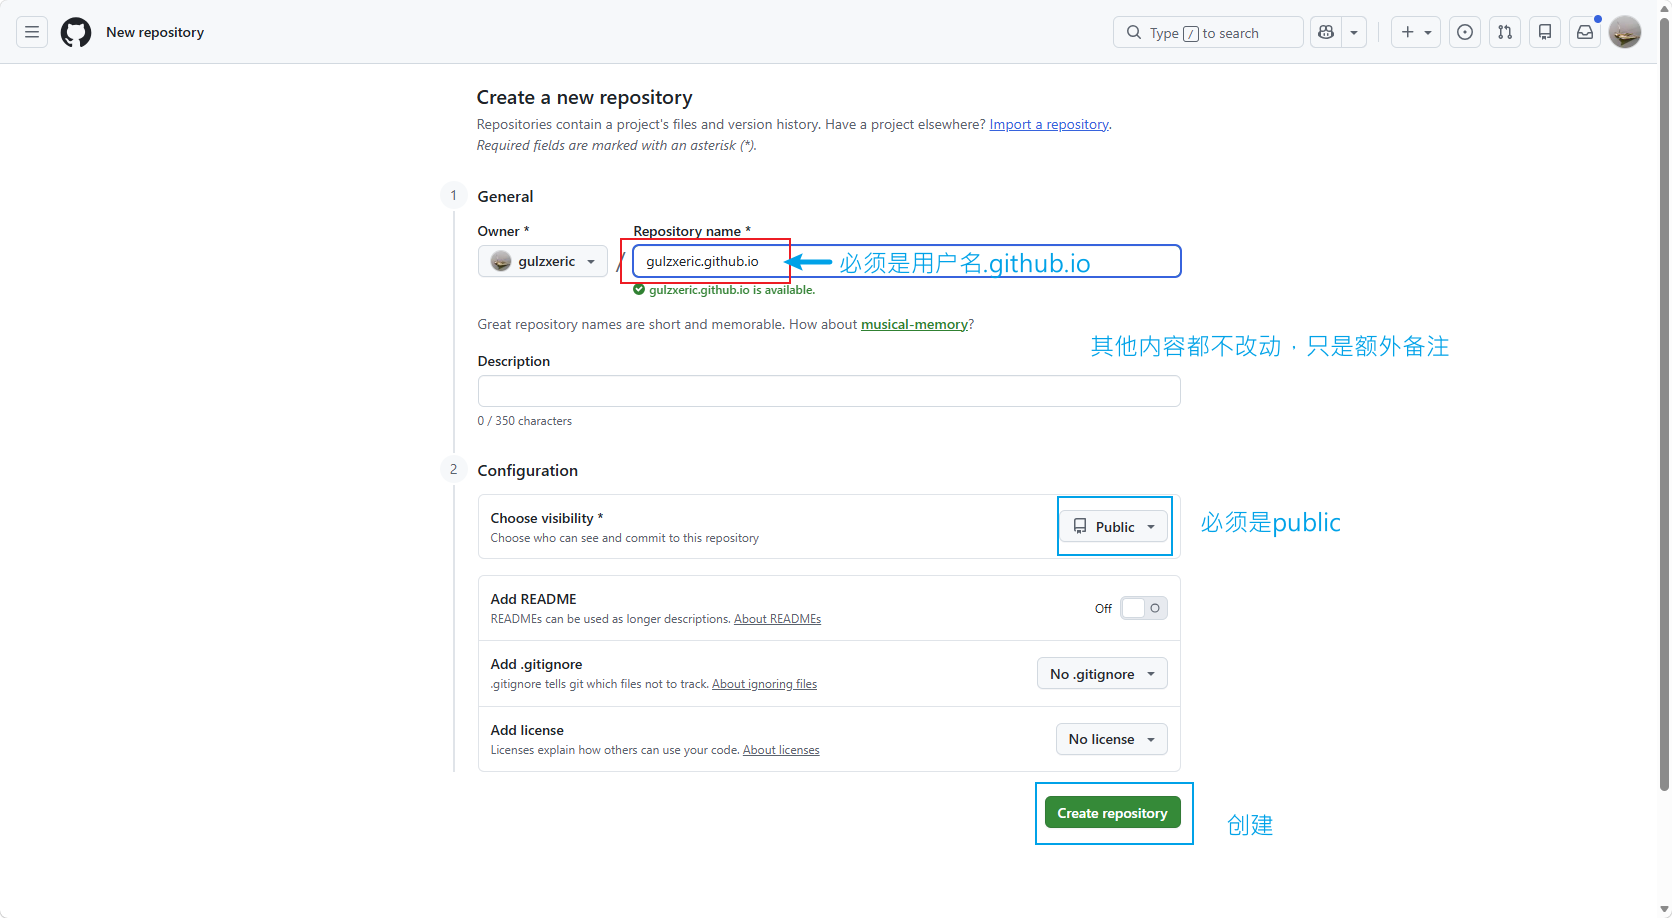This screenshot has width=1672, height=918.
Task: Use the suggested name musical-memory
Action: (914, 324)
